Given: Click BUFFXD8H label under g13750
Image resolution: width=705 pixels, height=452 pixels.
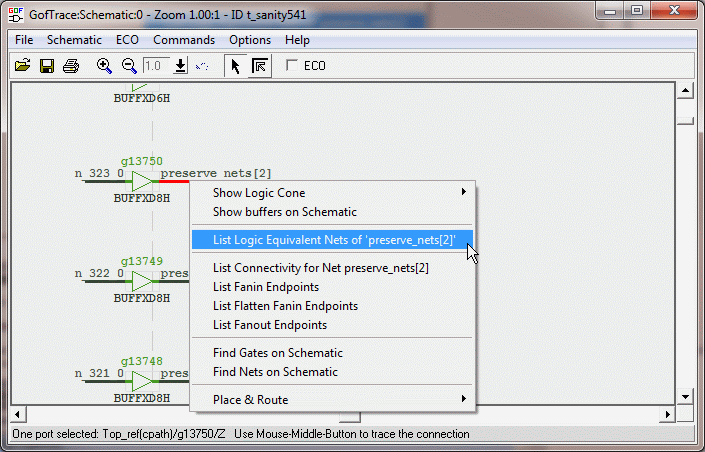Looking at the screenshot, I should (x=142, y=198).
